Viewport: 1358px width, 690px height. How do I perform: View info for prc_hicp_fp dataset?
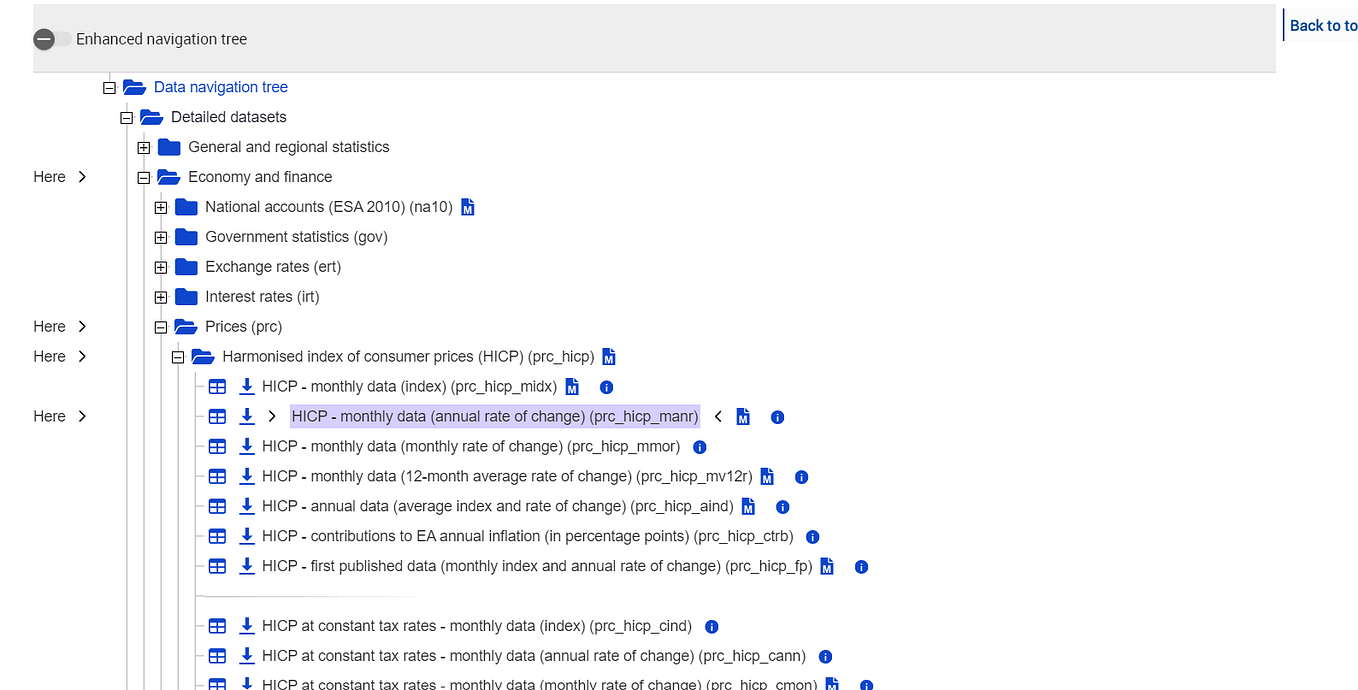(x=860, y=566)
